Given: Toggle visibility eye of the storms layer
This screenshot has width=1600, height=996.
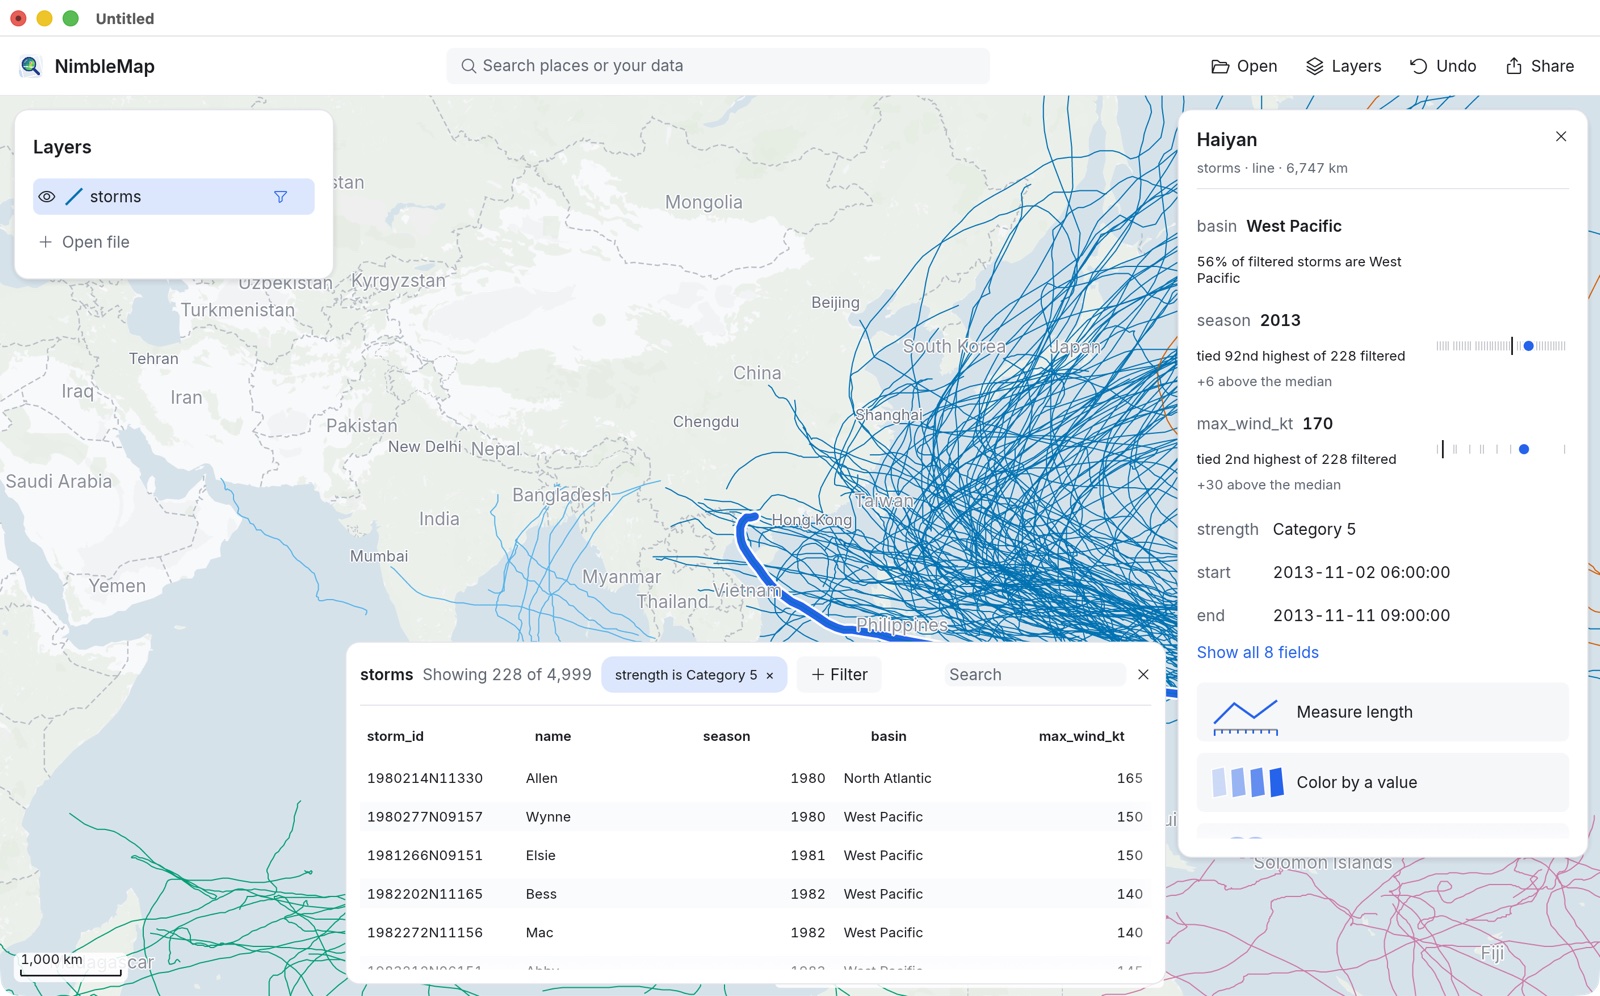Looking at the screenshot, I should click(x=47, y=197).
